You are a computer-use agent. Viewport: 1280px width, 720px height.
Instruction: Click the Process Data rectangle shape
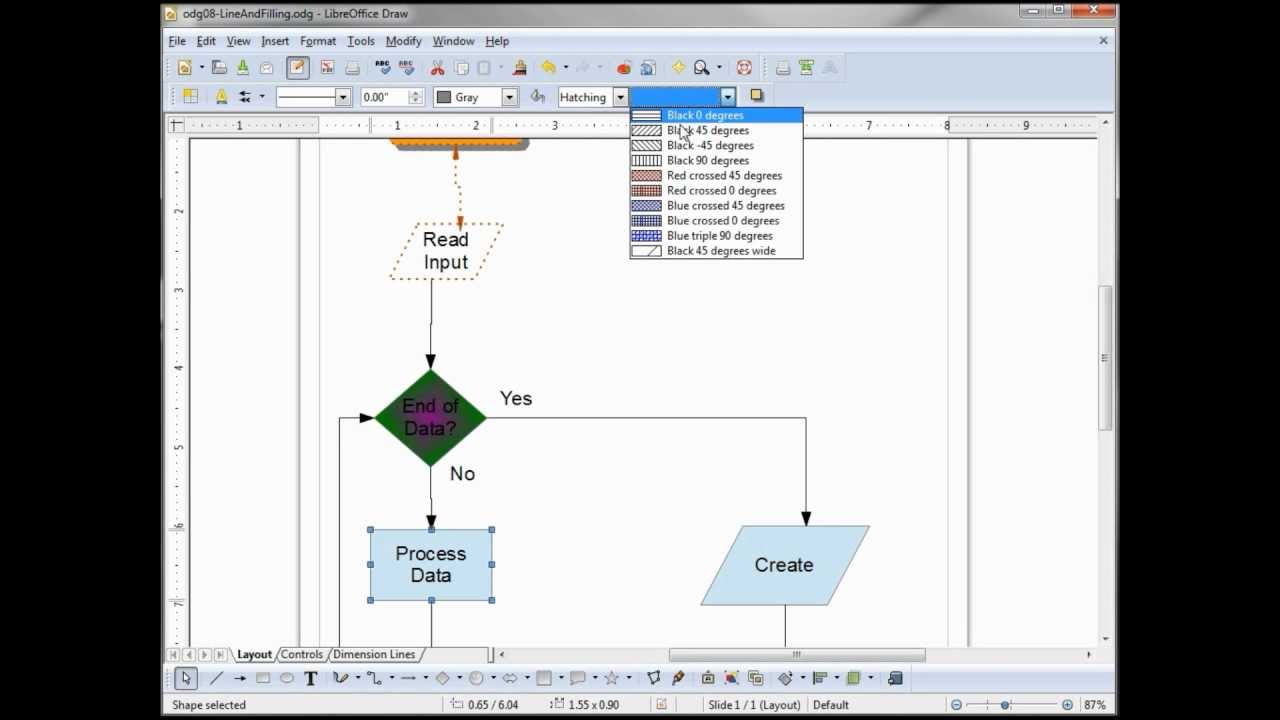tap(431, 565)
